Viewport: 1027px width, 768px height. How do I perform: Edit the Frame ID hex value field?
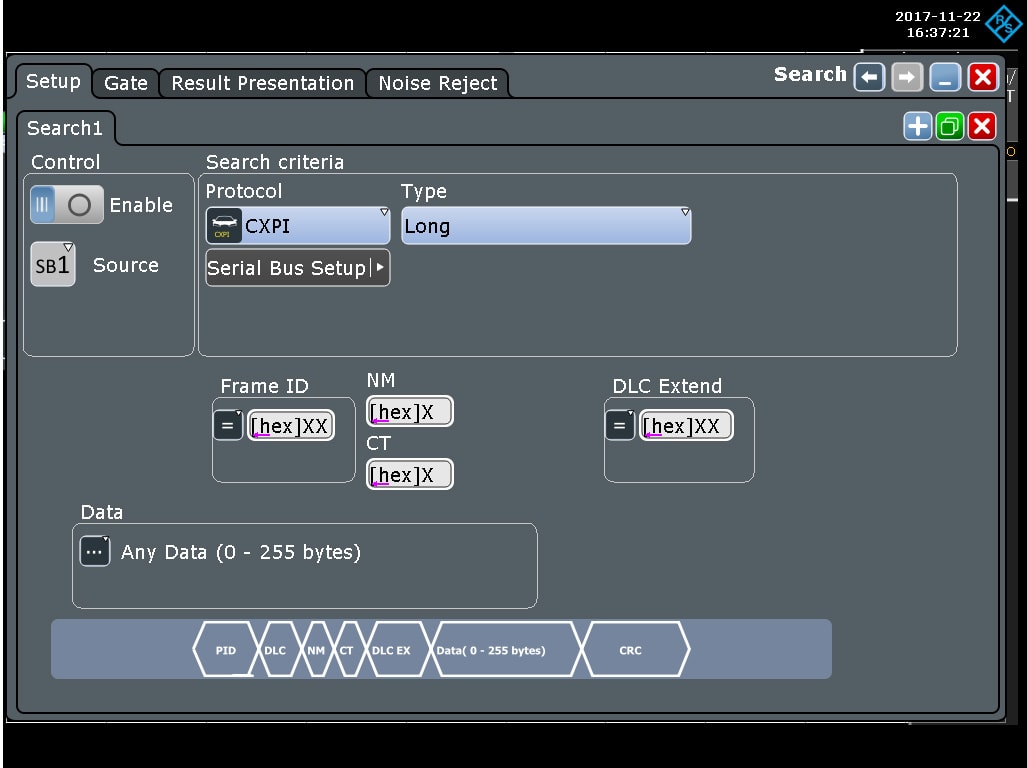290,425
